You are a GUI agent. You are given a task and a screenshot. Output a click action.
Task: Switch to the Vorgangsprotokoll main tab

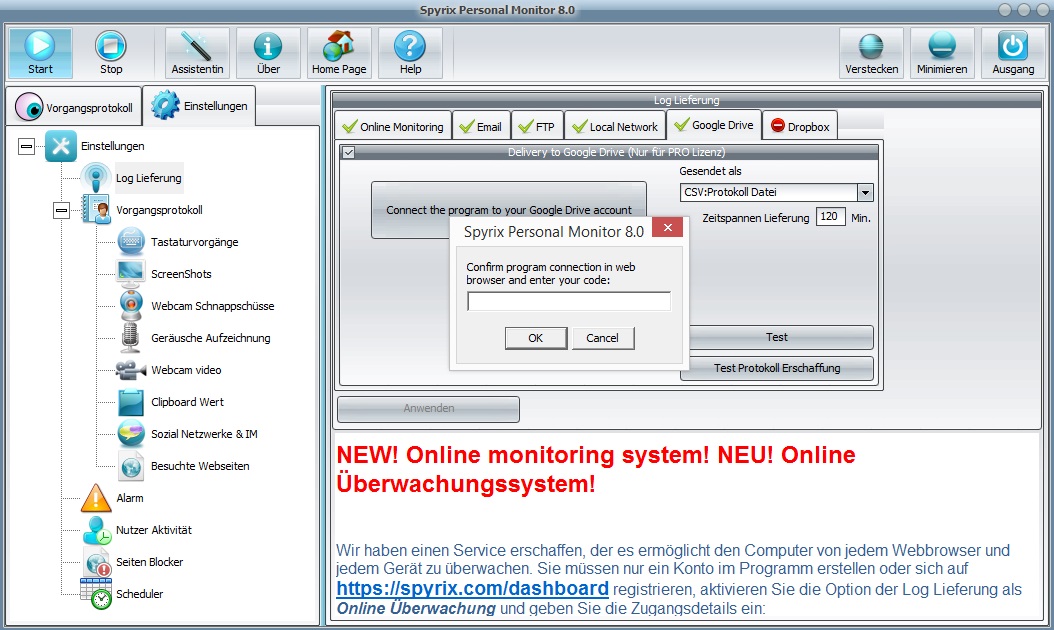[75, 107]
